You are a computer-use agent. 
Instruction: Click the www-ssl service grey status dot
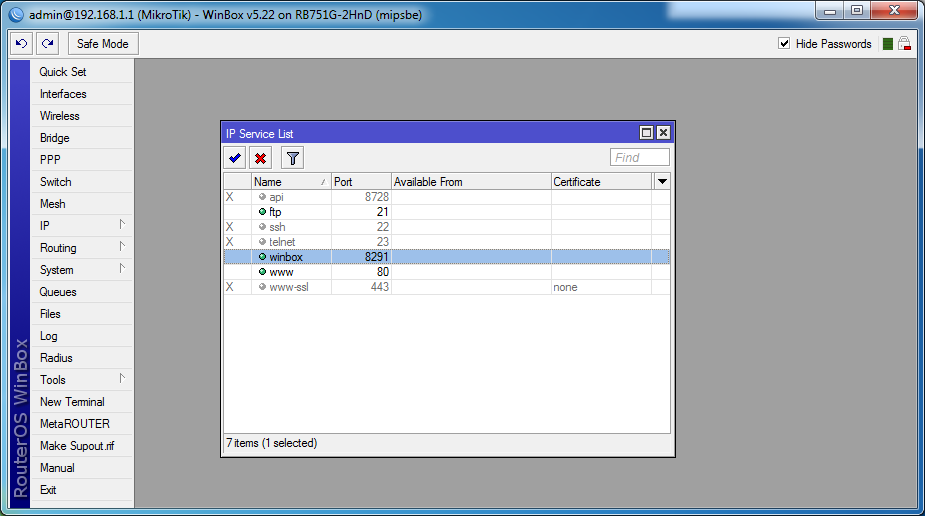click(263, 287)
